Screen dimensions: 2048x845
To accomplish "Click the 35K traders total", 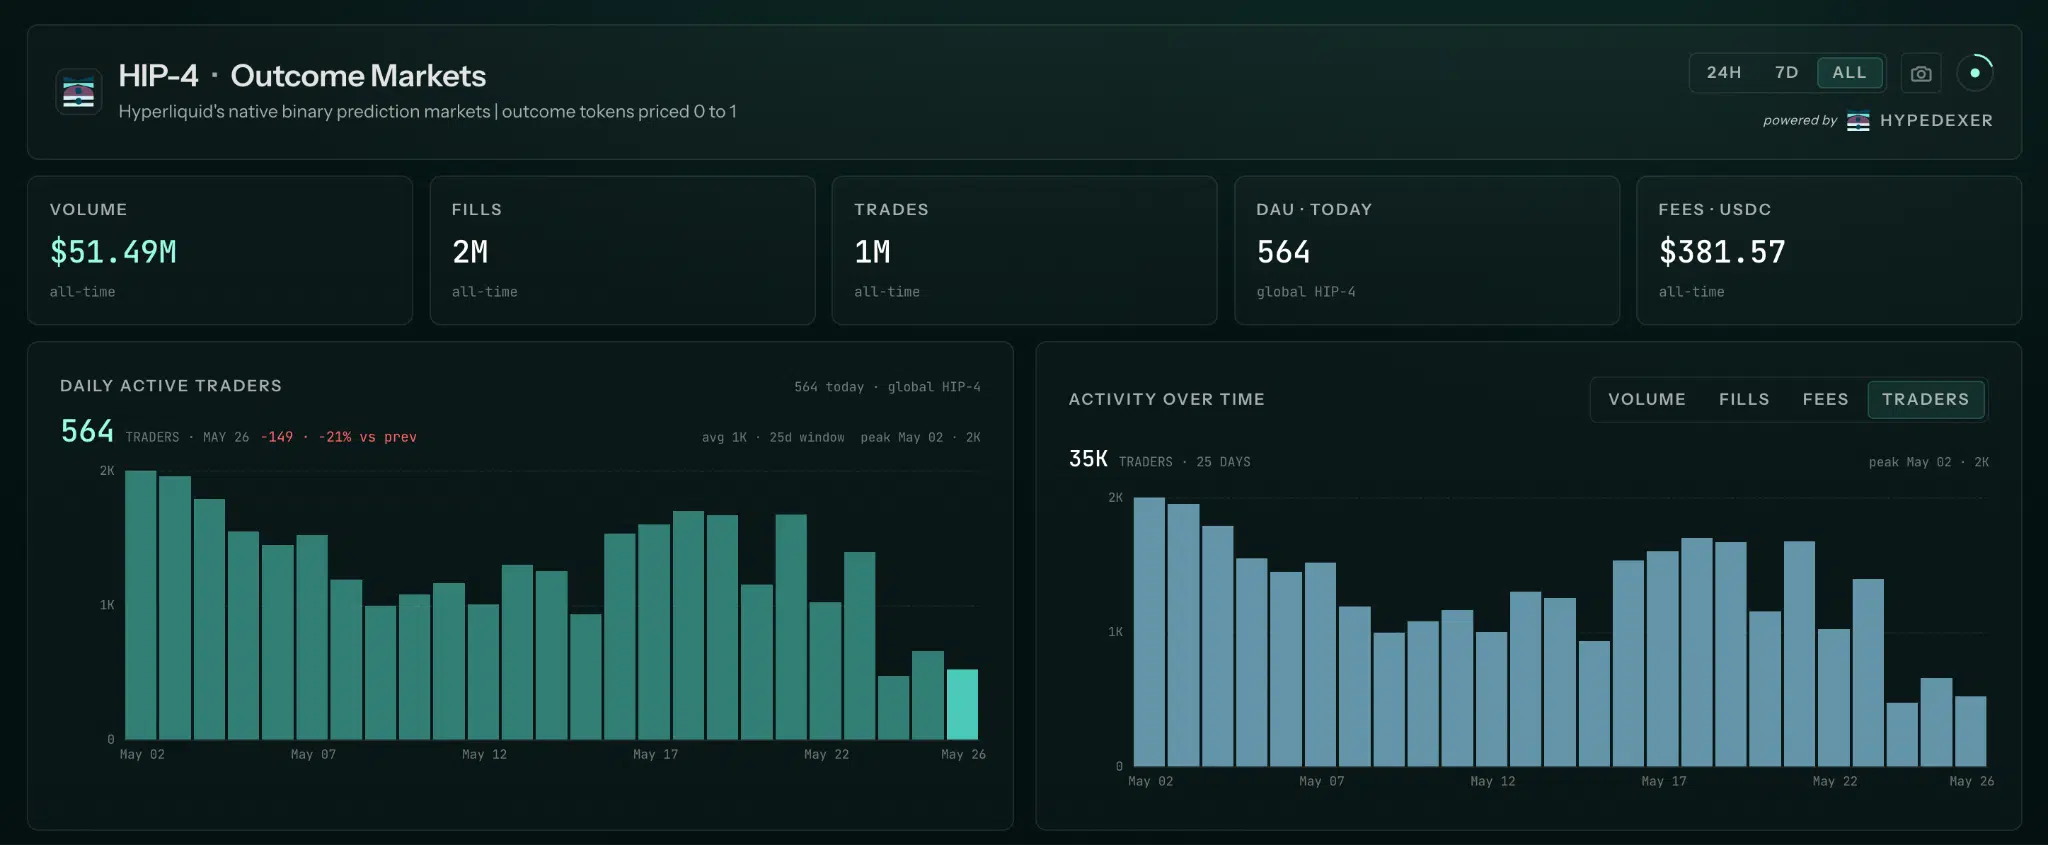I will [x=1088, y=459].
